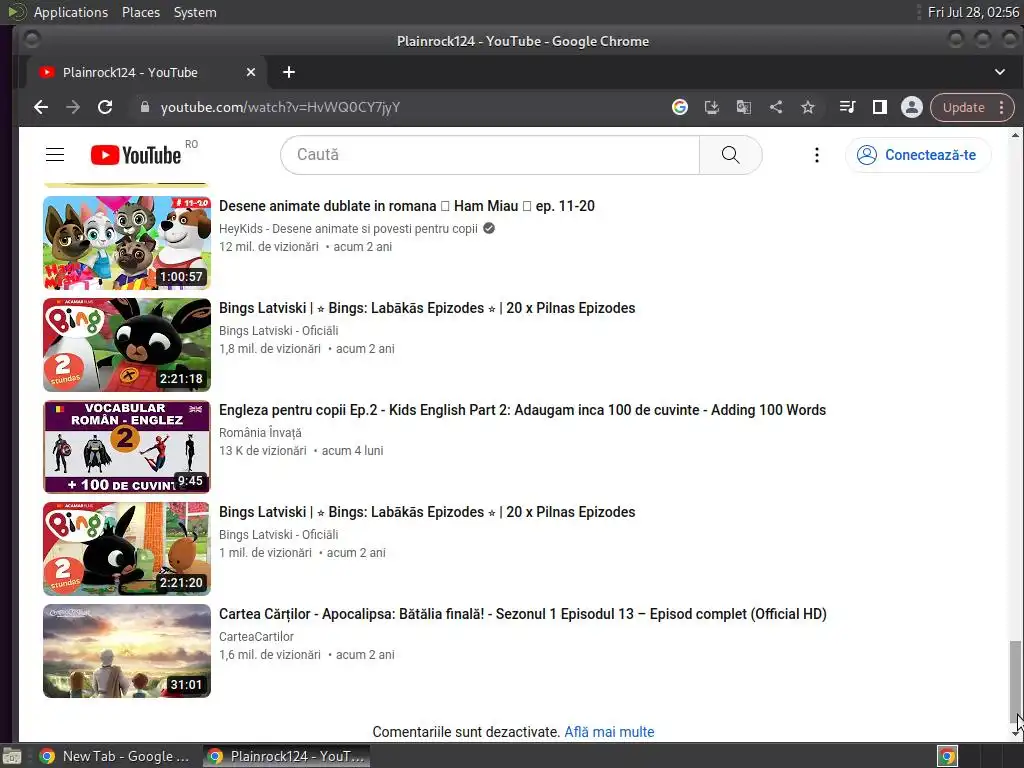
Task: Open the Află mai multe link
Action: pyautogui.click(x=609, y=732)
